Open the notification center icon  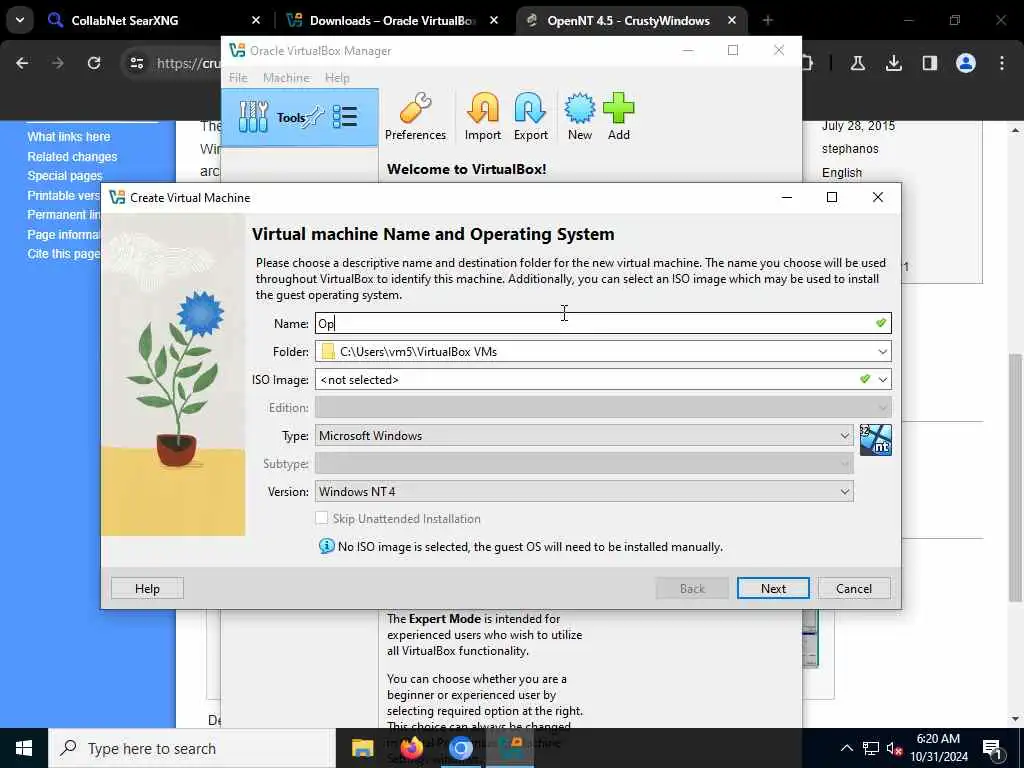coord(992,748)
